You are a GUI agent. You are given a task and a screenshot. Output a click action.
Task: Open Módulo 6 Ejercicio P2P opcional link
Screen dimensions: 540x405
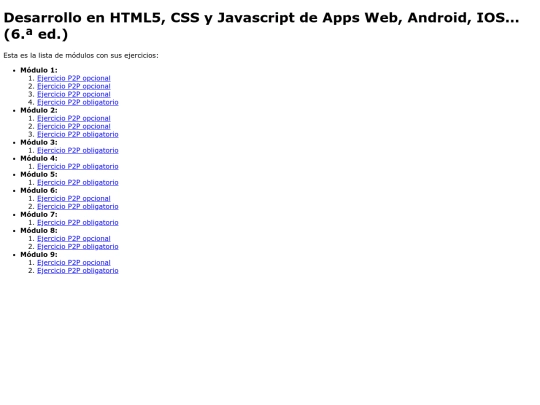(x=74, y=198)
